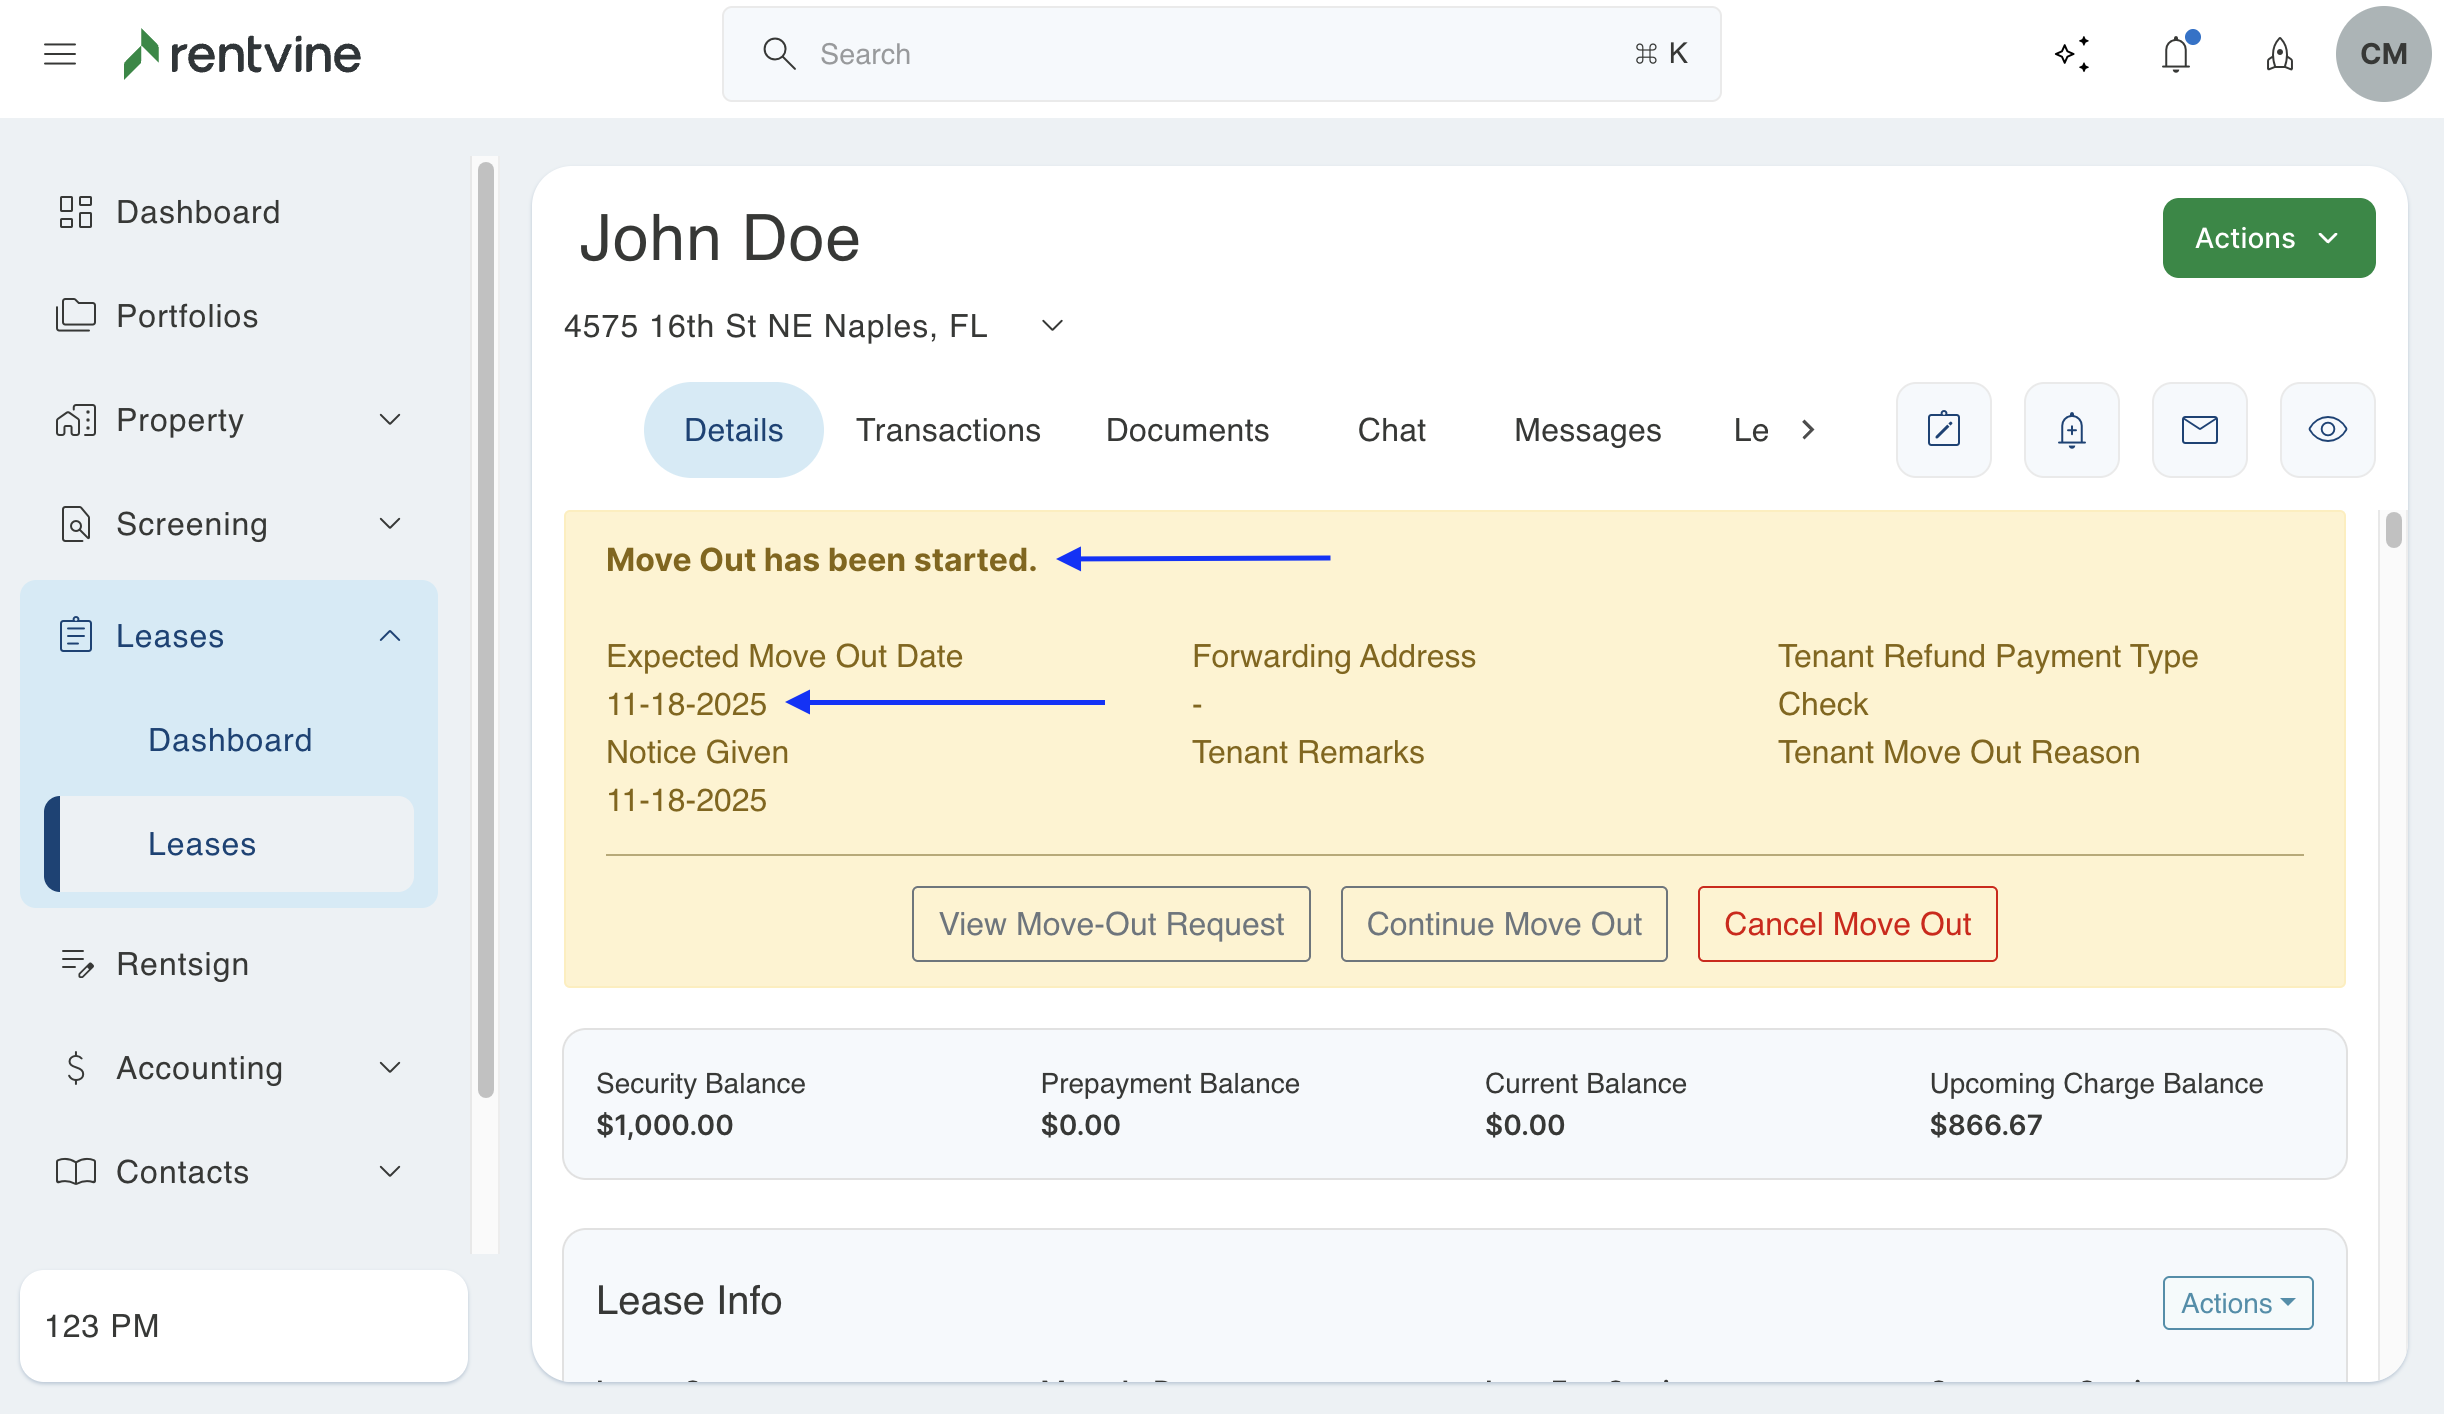Collapse the Leases sidebar section
2444x1414 pixels.
pyautogui.click(x=390, y=636)
